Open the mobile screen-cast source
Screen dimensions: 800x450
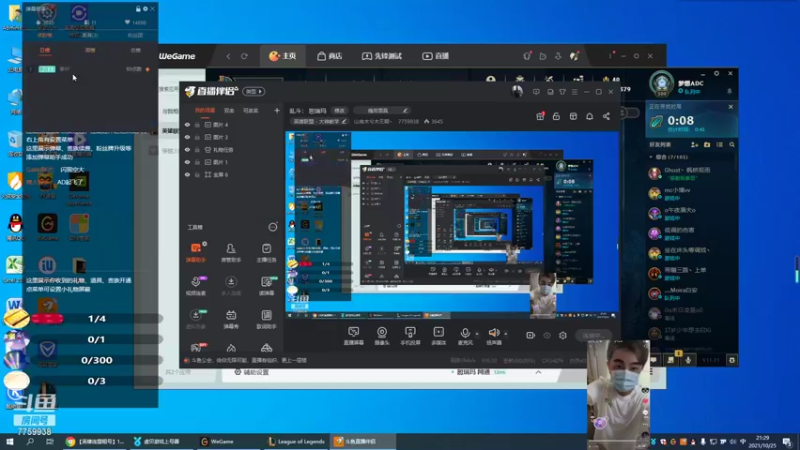[x=410, y=336]
